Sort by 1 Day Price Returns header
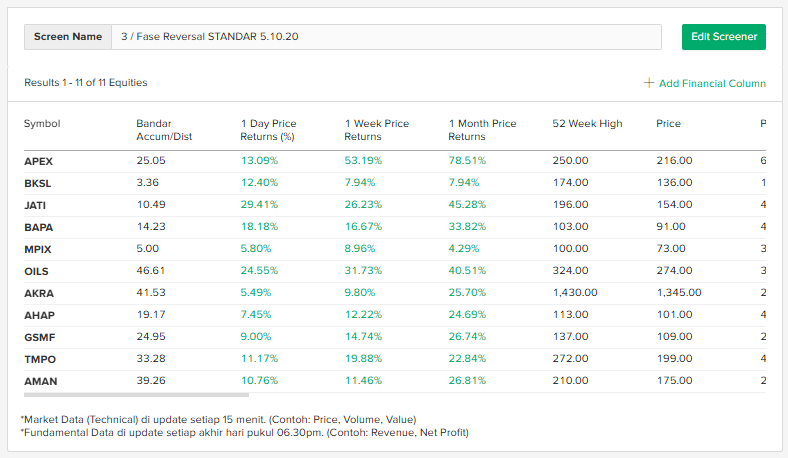788x458 pixels. (269, 130)
